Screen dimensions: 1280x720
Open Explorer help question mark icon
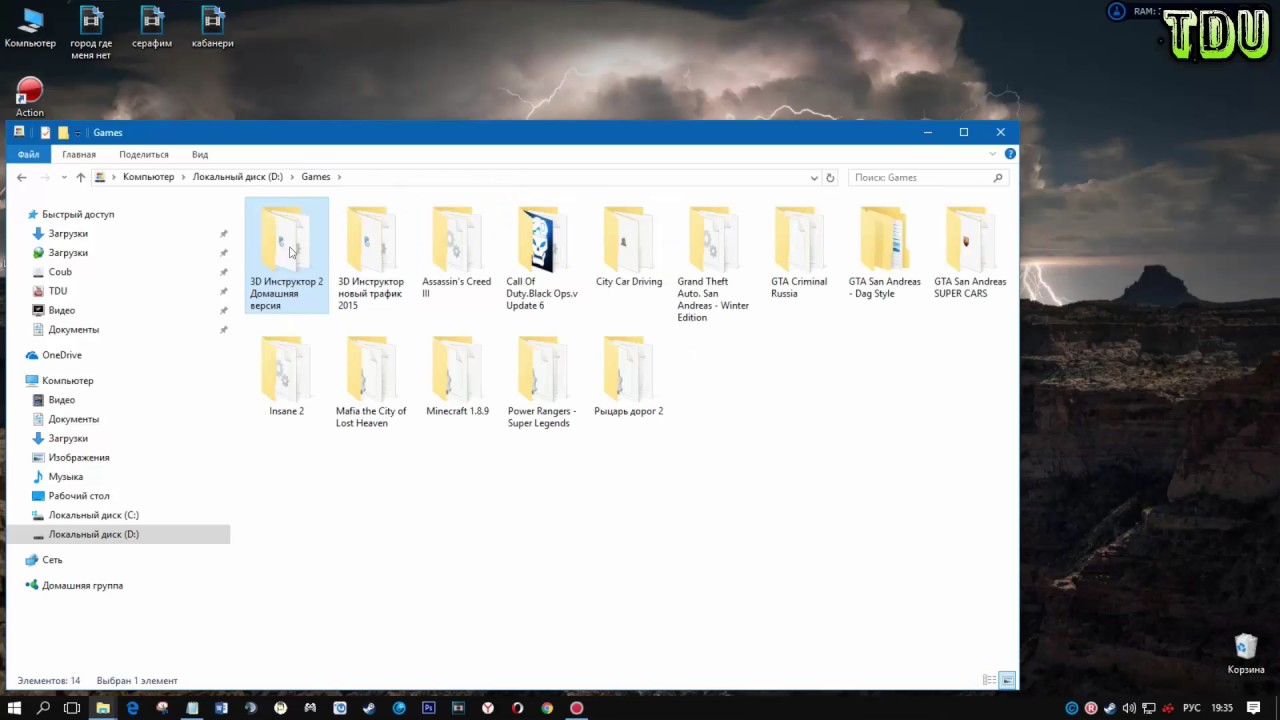(1010, 154)
